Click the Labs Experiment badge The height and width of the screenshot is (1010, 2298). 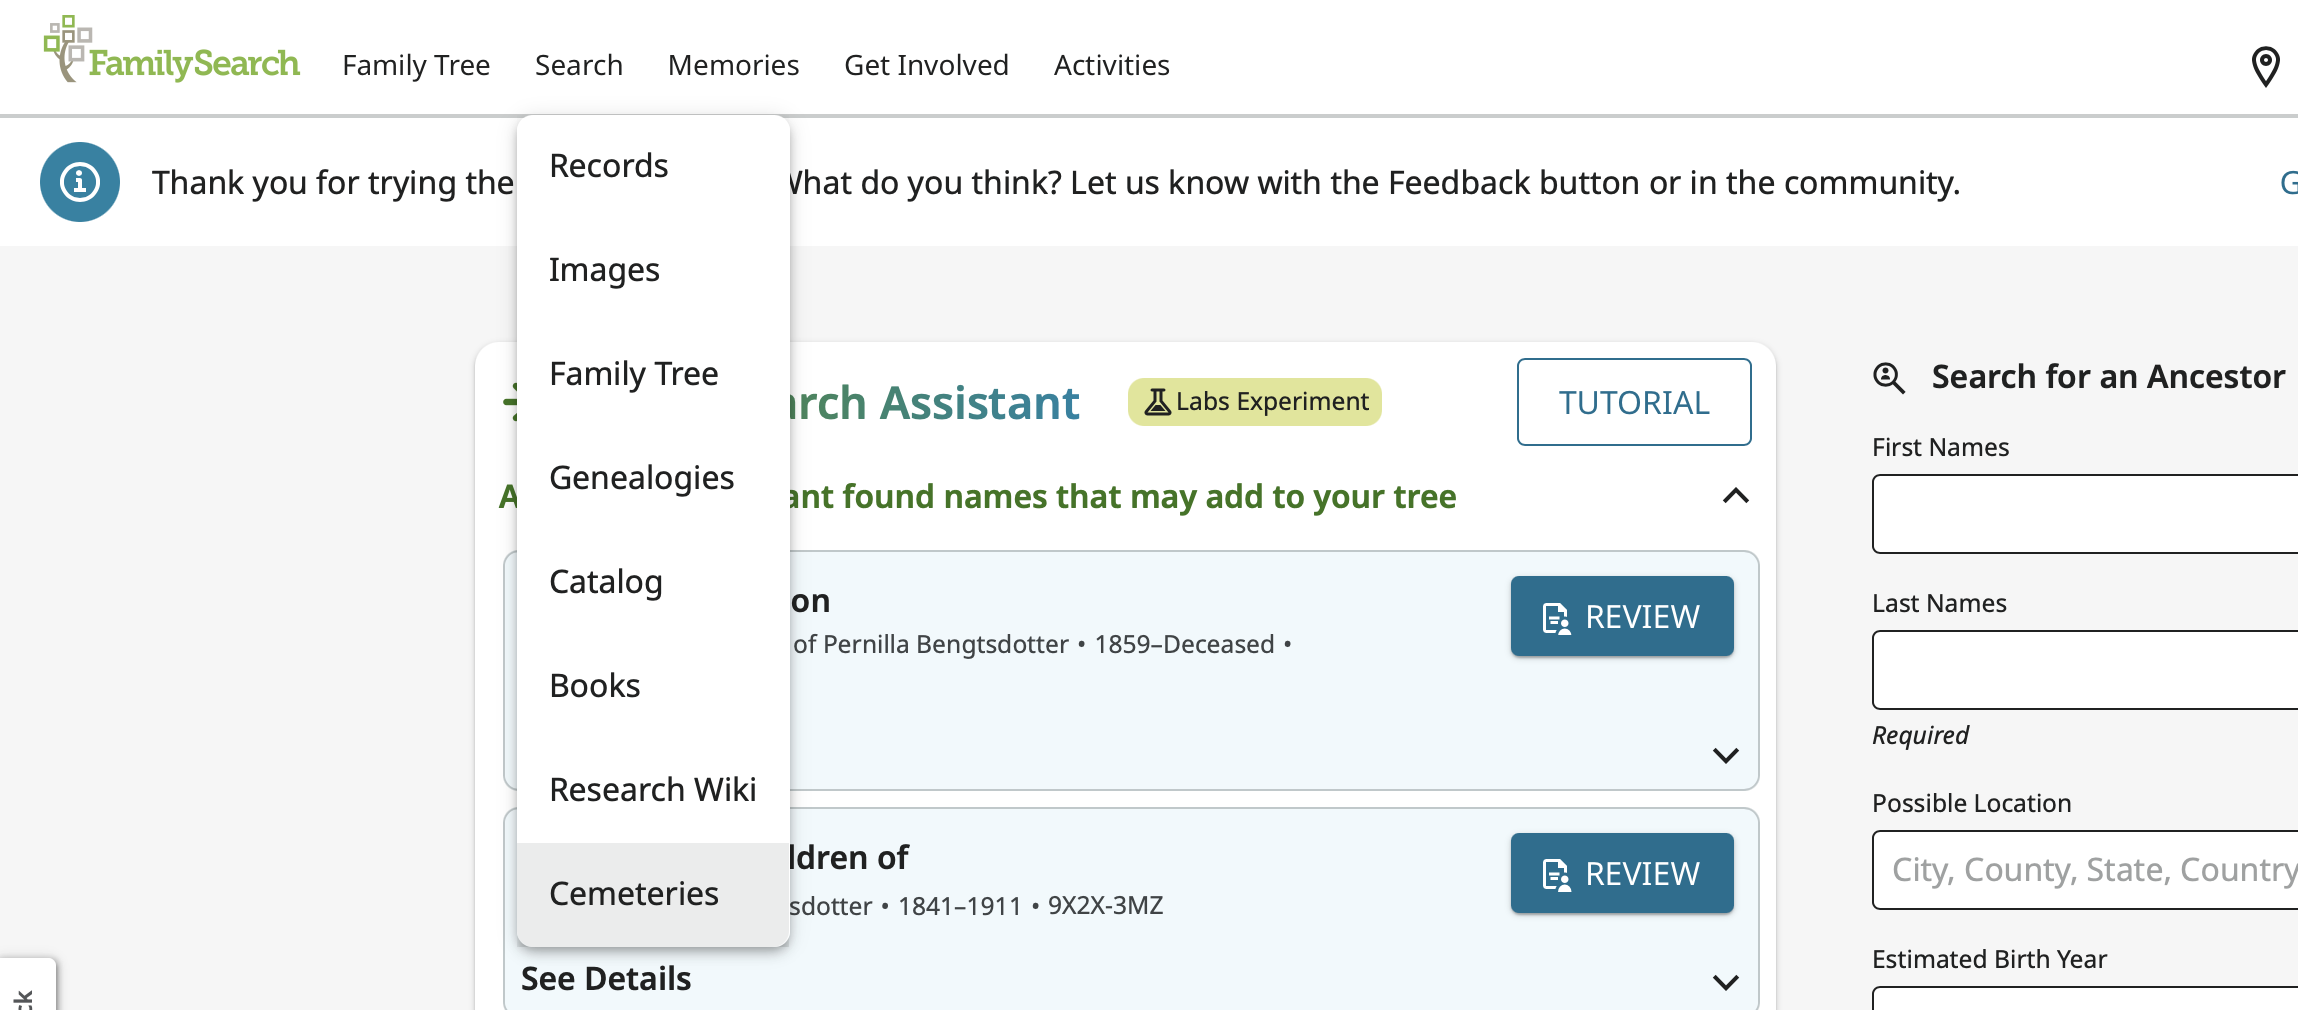1255,402
